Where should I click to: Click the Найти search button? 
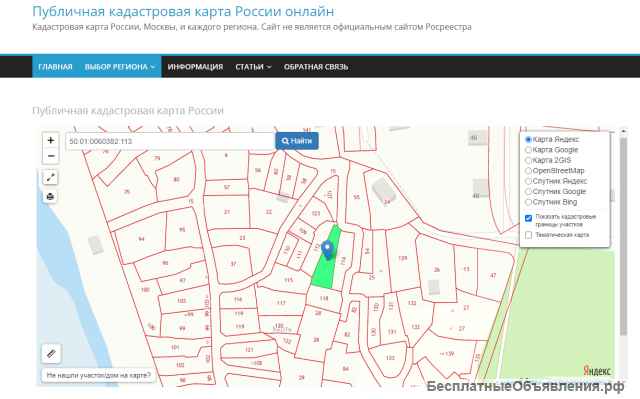pos(297,141)
